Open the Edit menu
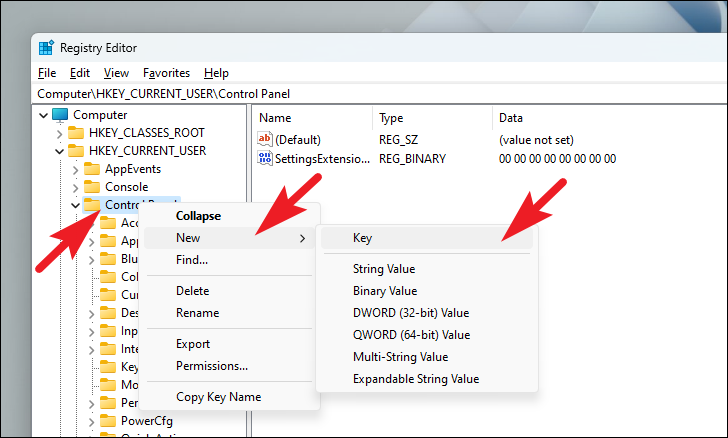The height and width of the screenshot is (438, 728). tap(80, 73)
